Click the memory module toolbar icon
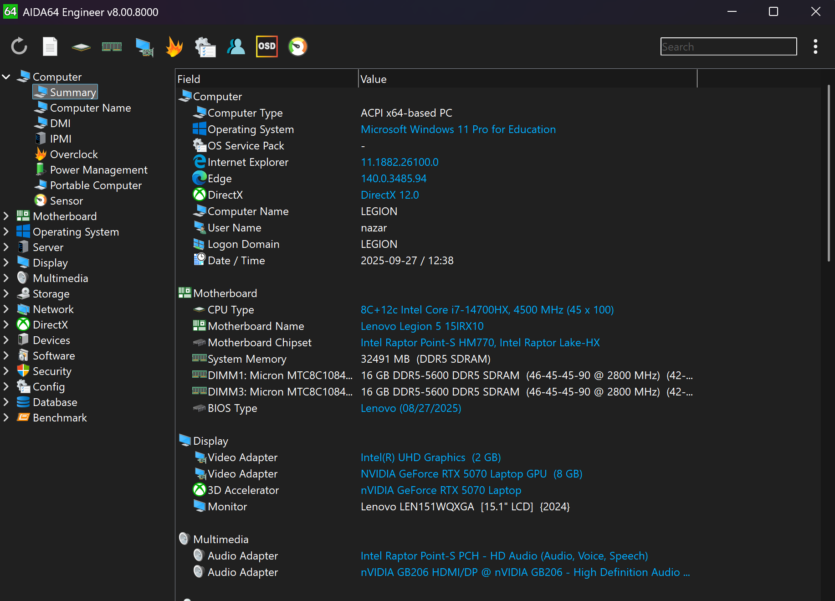 112,47
